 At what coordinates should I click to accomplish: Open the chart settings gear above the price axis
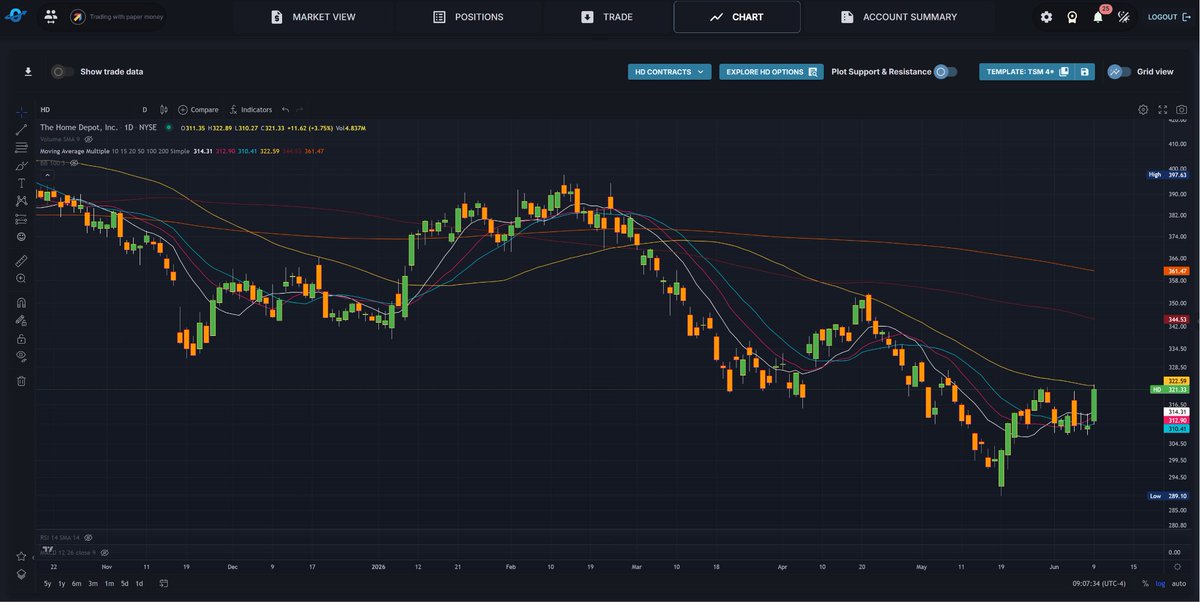[1143, 109]
